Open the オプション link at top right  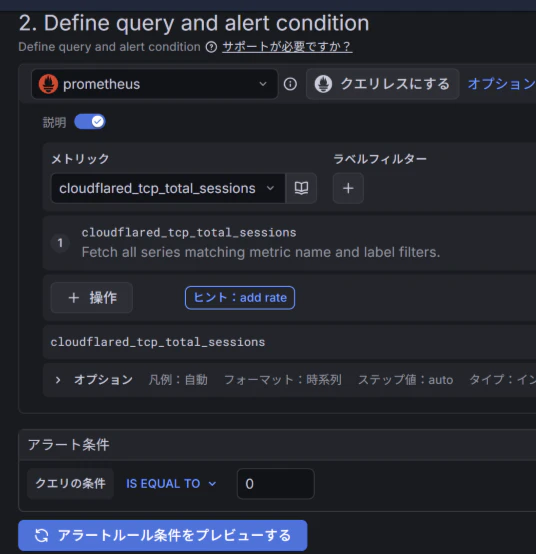pyautogui.click(x=502, y=84)
